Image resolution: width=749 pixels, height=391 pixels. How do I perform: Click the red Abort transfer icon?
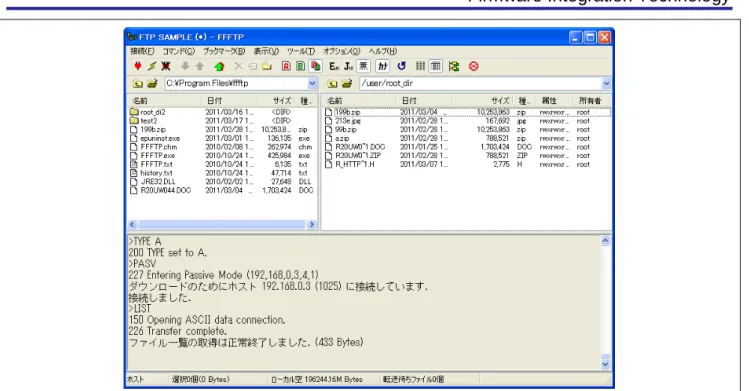[473, 66]
